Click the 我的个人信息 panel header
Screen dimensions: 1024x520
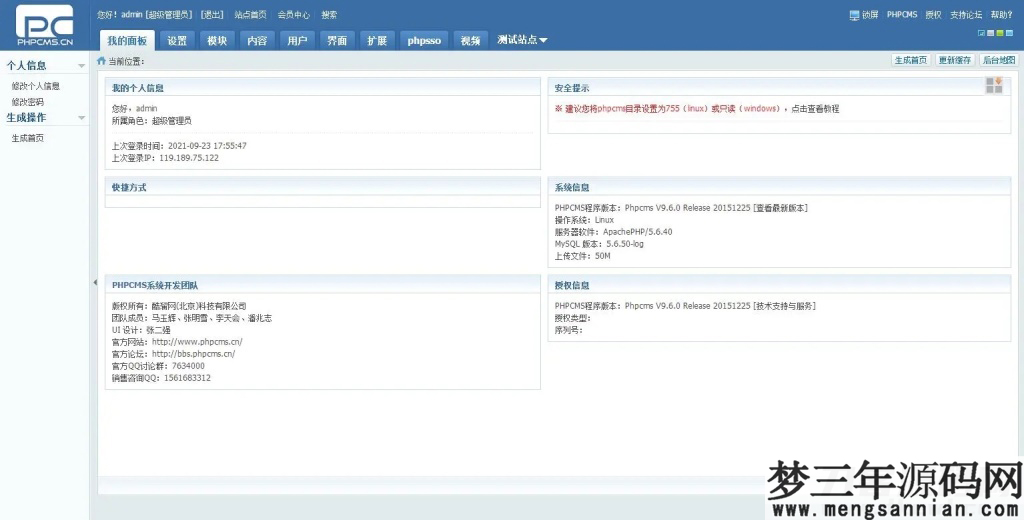323,88
